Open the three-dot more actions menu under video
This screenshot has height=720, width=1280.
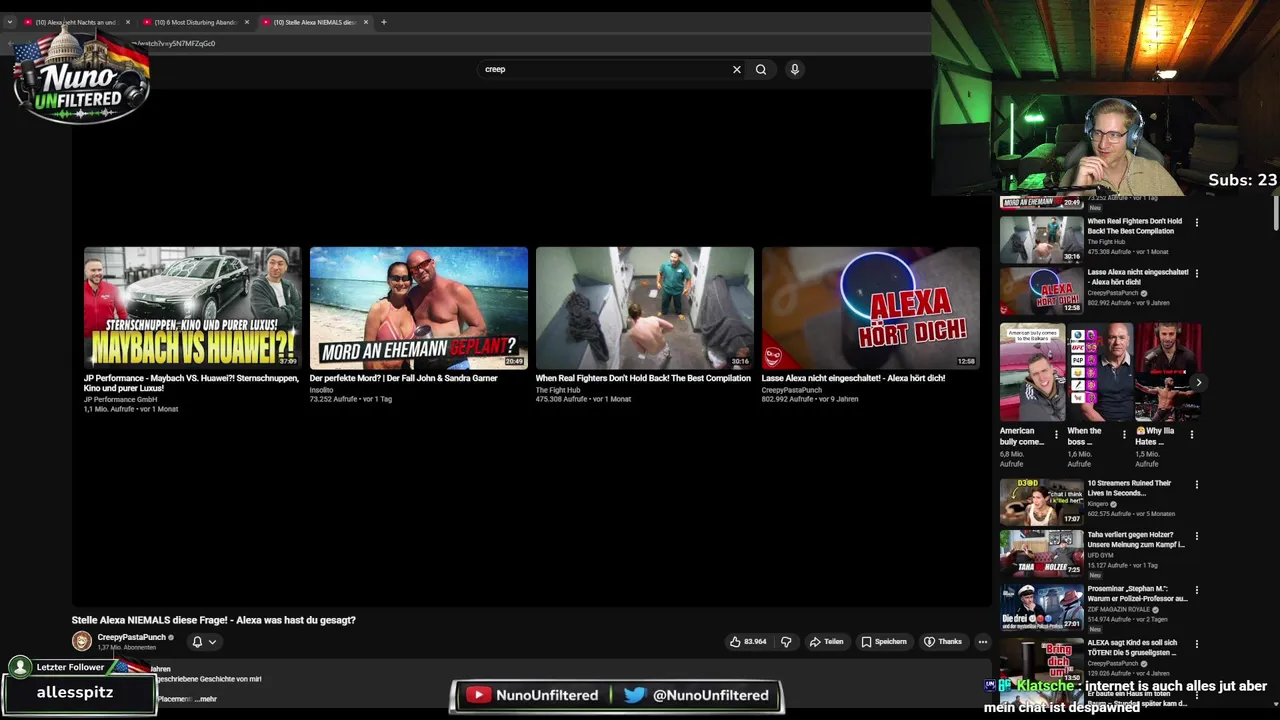click(983, 642)
